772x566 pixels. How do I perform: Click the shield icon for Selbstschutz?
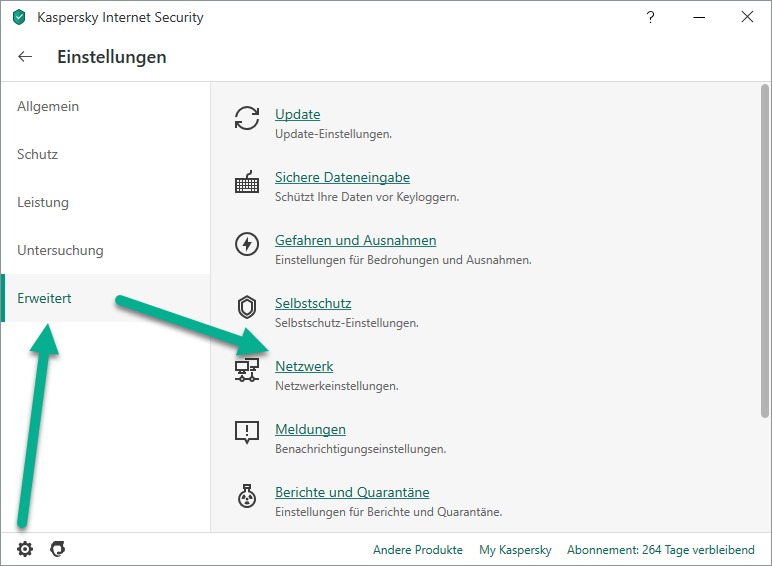(246, 307)
